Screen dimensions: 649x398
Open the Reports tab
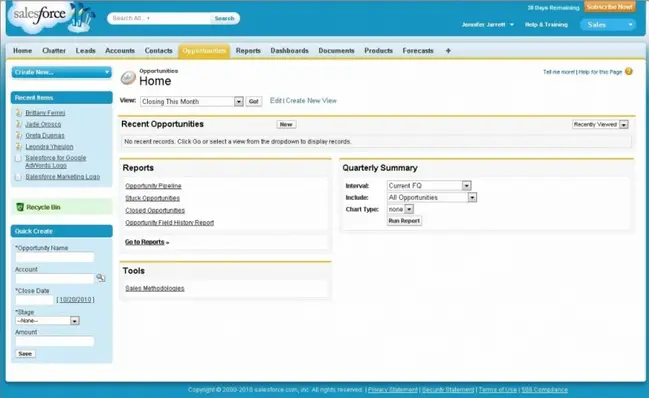(x=248, y=50)
